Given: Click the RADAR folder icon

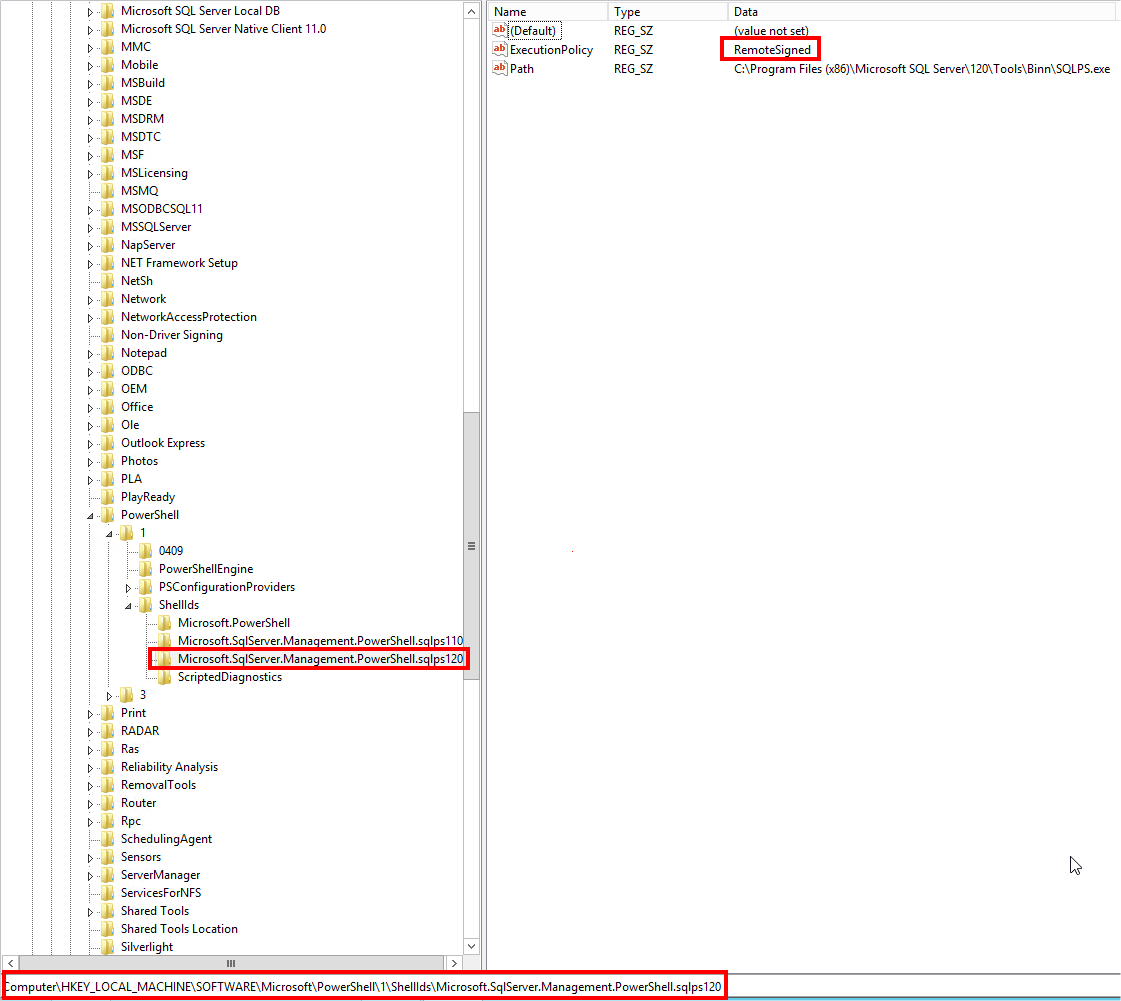Looking at the screenshot, I should (x=108, y=731).
